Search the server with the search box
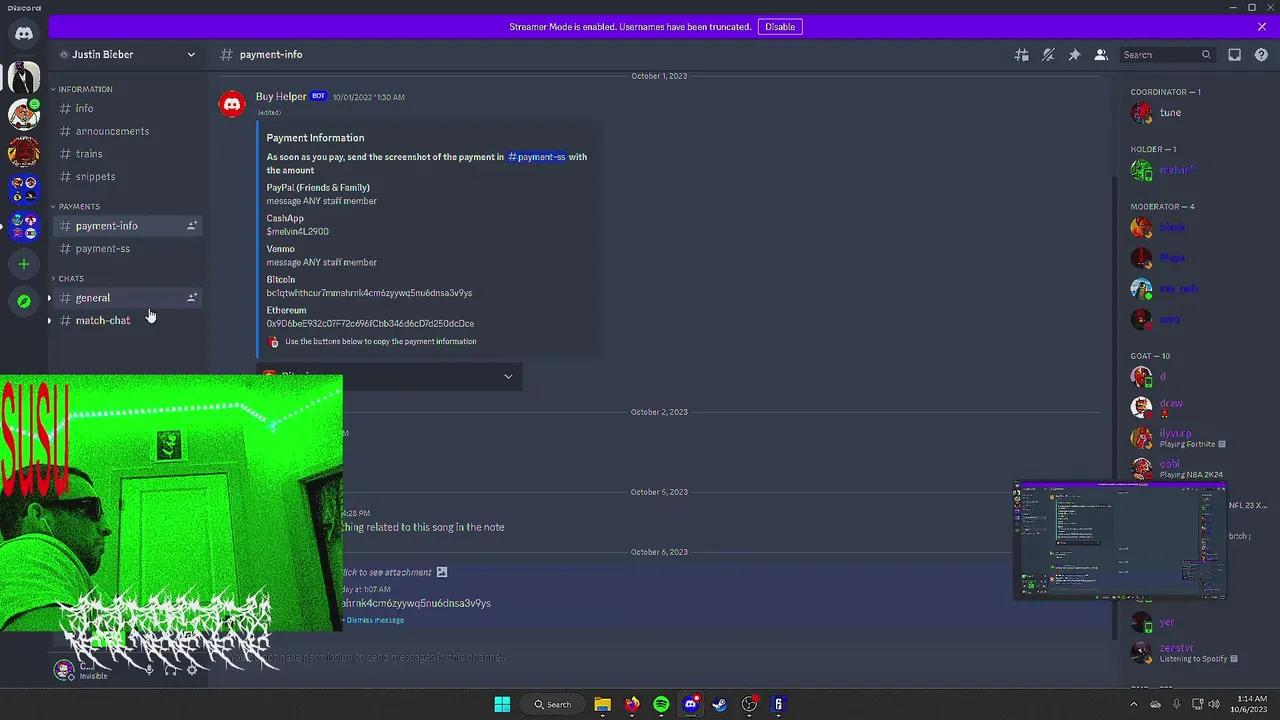This screenshot has height=720, width=1280. [x=1160, y=54]
